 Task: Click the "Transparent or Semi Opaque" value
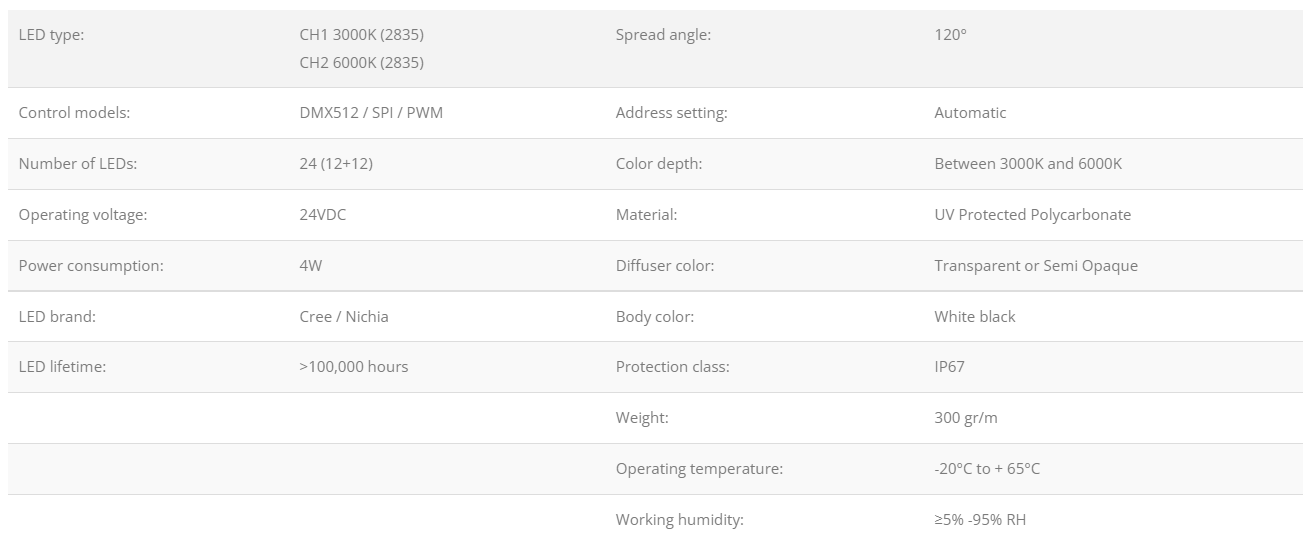[x=1036, y=266]
